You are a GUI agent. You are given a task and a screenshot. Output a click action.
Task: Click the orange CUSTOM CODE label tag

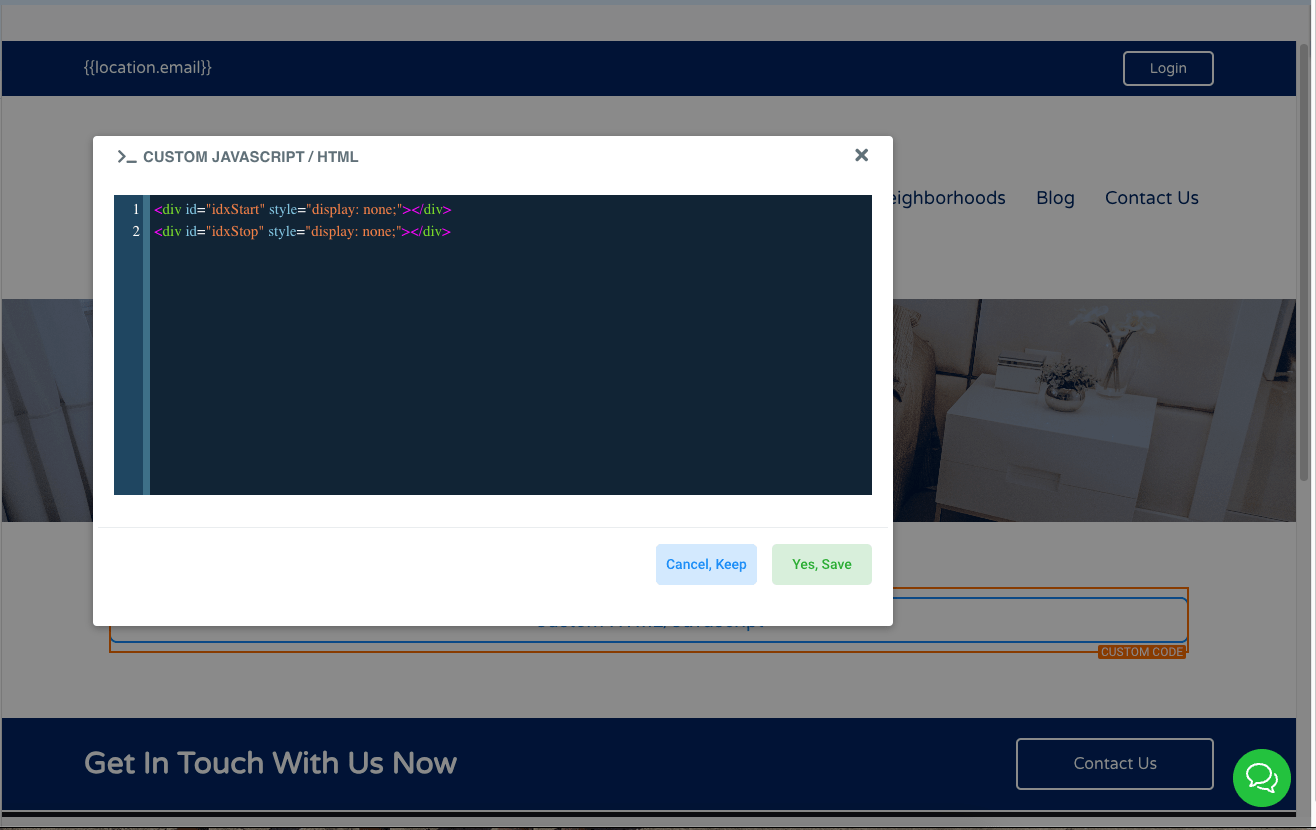point(1141,652)
